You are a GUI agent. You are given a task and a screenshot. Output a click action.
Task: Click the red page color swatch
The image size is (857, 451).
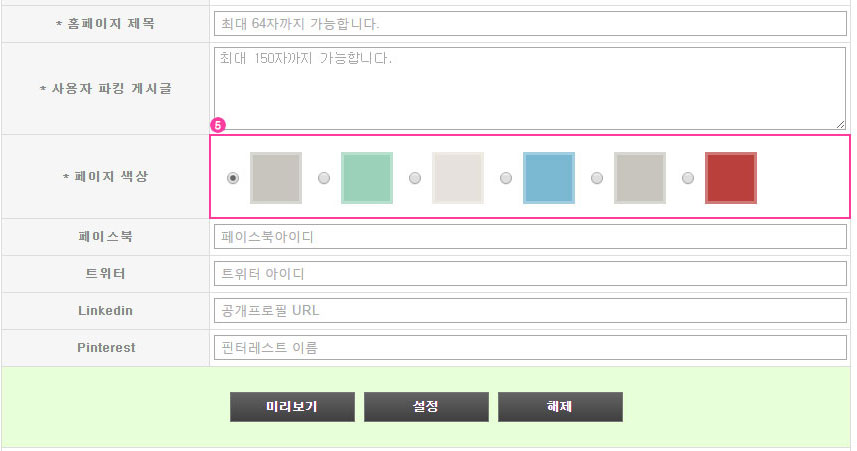[x=731, y=178]
